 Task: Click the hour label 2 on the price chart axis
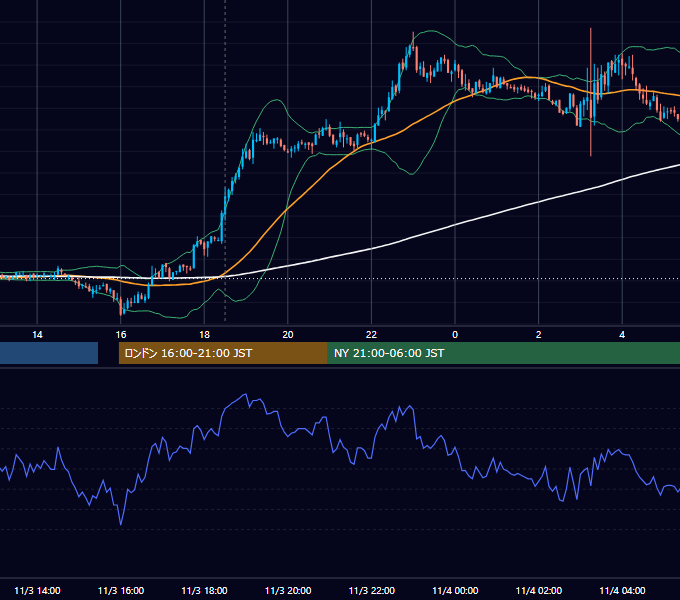539,335
